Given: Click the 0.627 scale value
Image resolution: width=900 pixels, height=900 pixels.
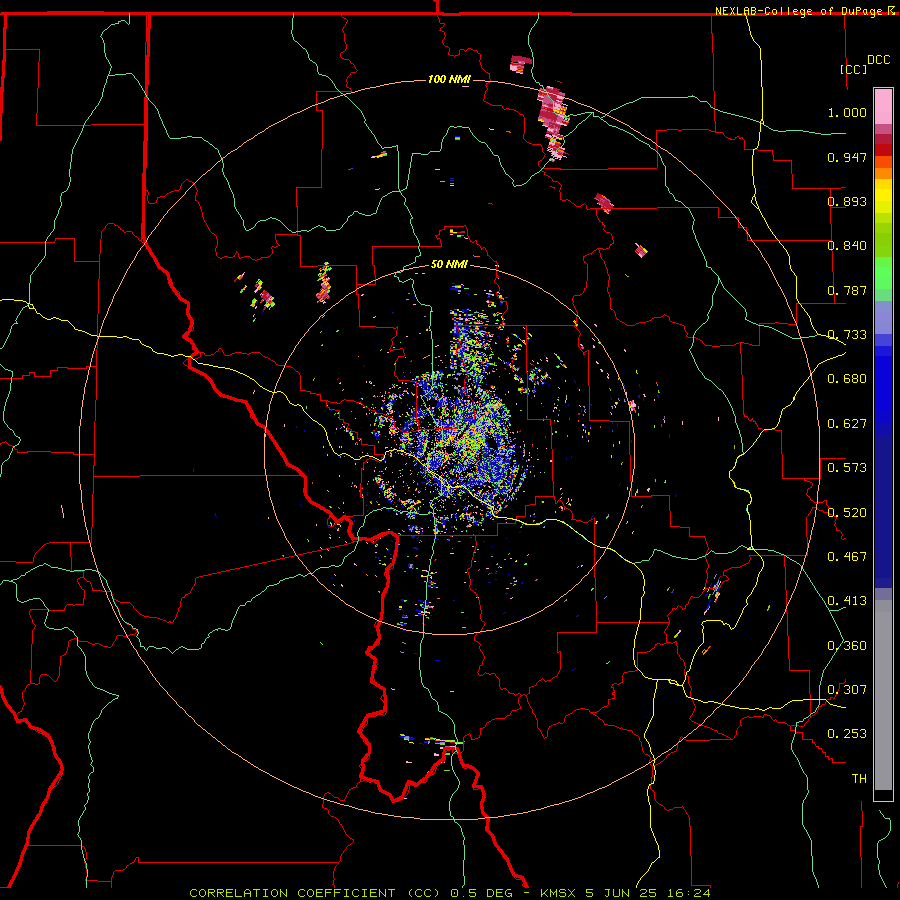Looking at the screenshot, I should coord(847,424).
